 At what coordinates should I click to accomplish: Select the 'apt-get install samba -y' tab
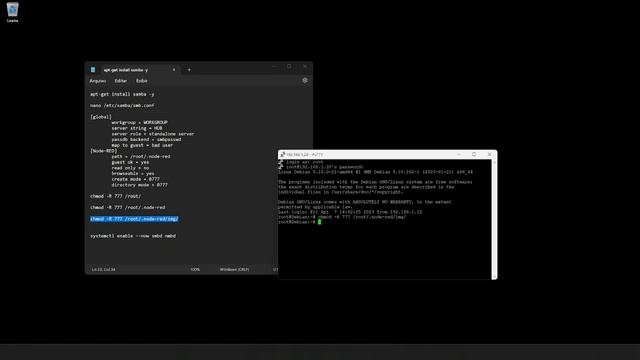pyautogui.click(x=126, y=70)
